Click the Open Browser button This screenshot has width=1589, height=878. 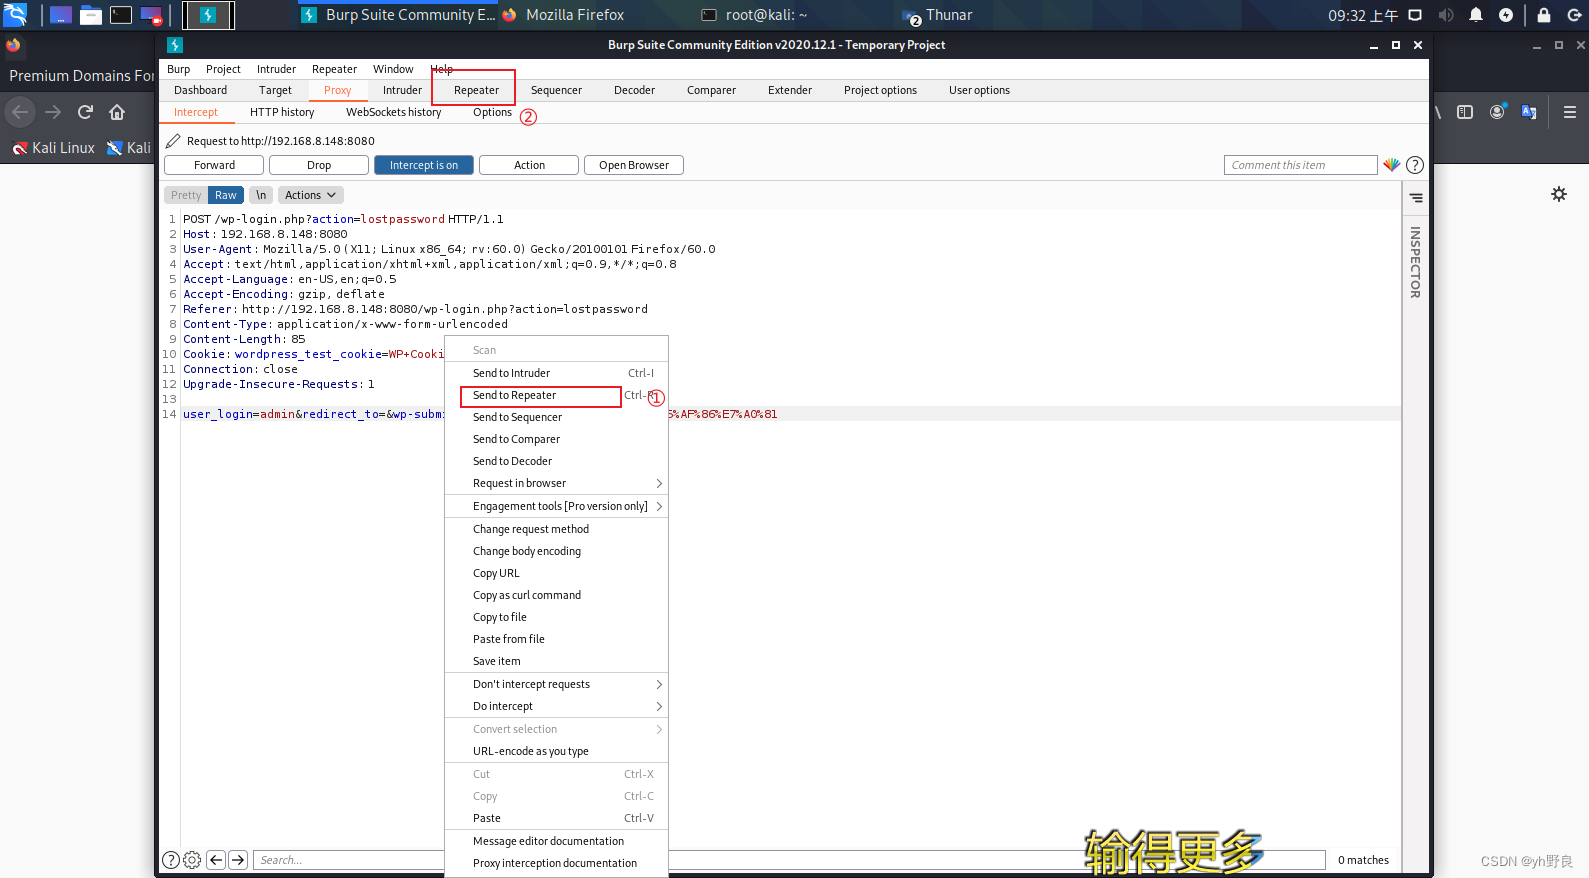(634, 165)
